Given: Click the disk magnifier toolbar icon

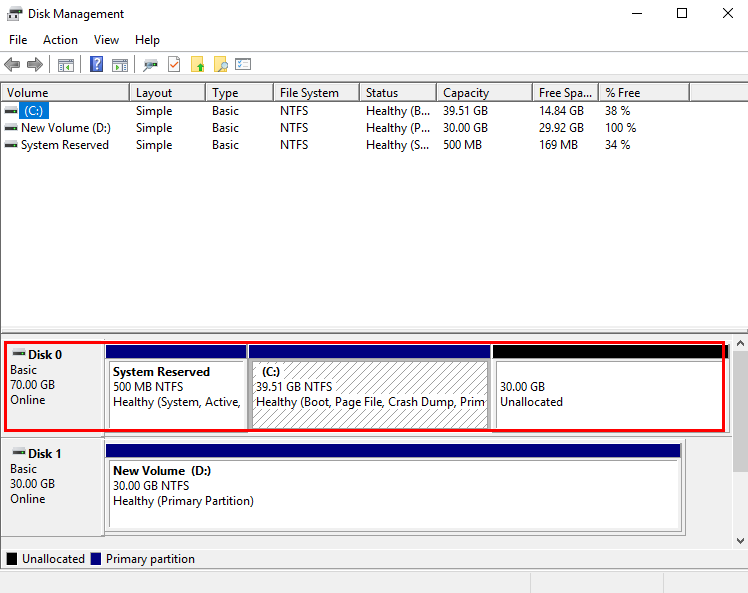Looking at the screenshot, I should point(150,65).
